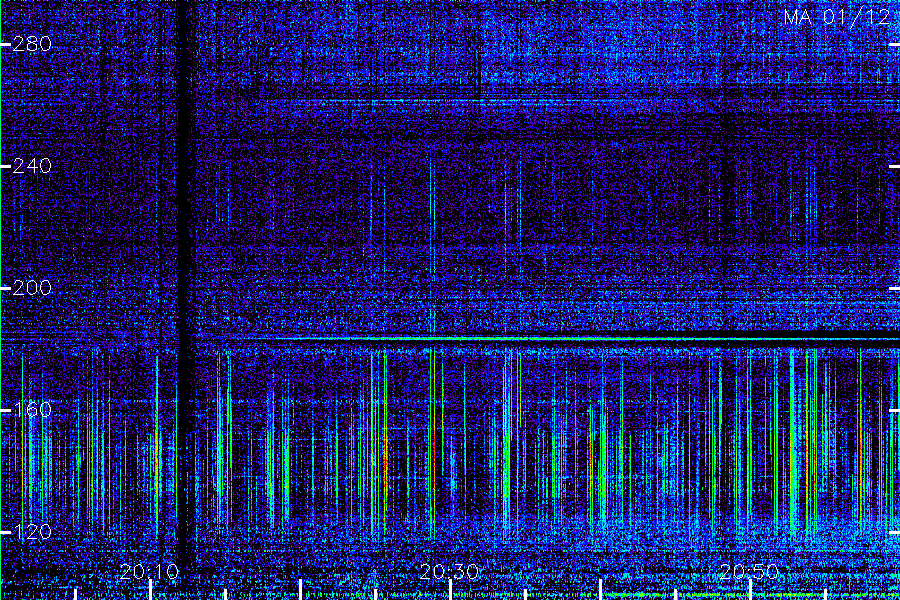Viewport: 900px width, 600px height.
Task: Click the 120 frequency axis label
Action: click(x=32, y=532)
